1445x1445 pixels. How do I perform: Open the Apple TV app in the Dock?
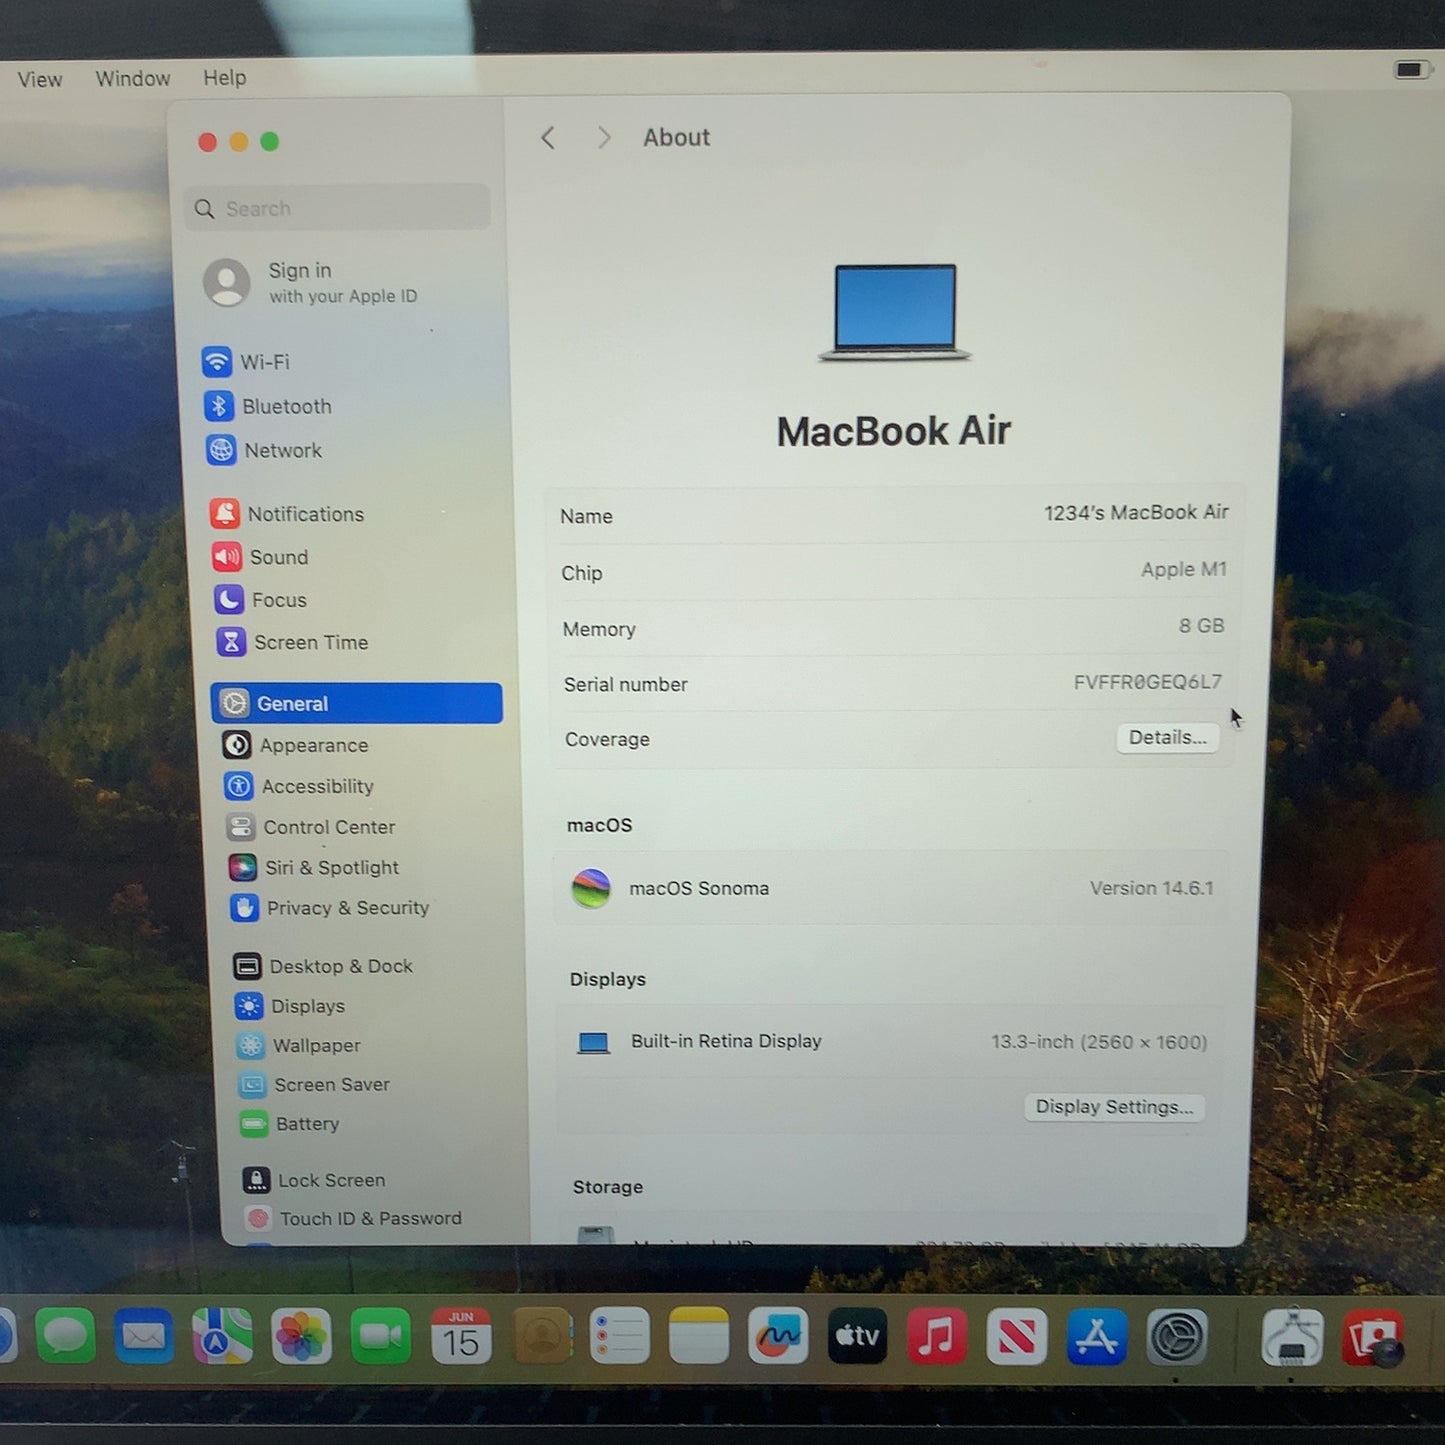857,1335
